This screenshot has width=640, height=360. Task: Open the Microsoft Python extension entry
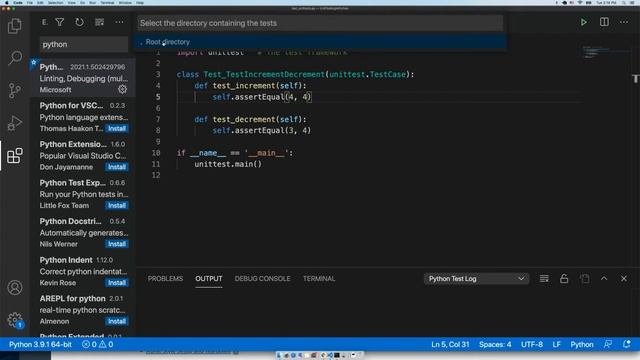click(x=83, y=78)
